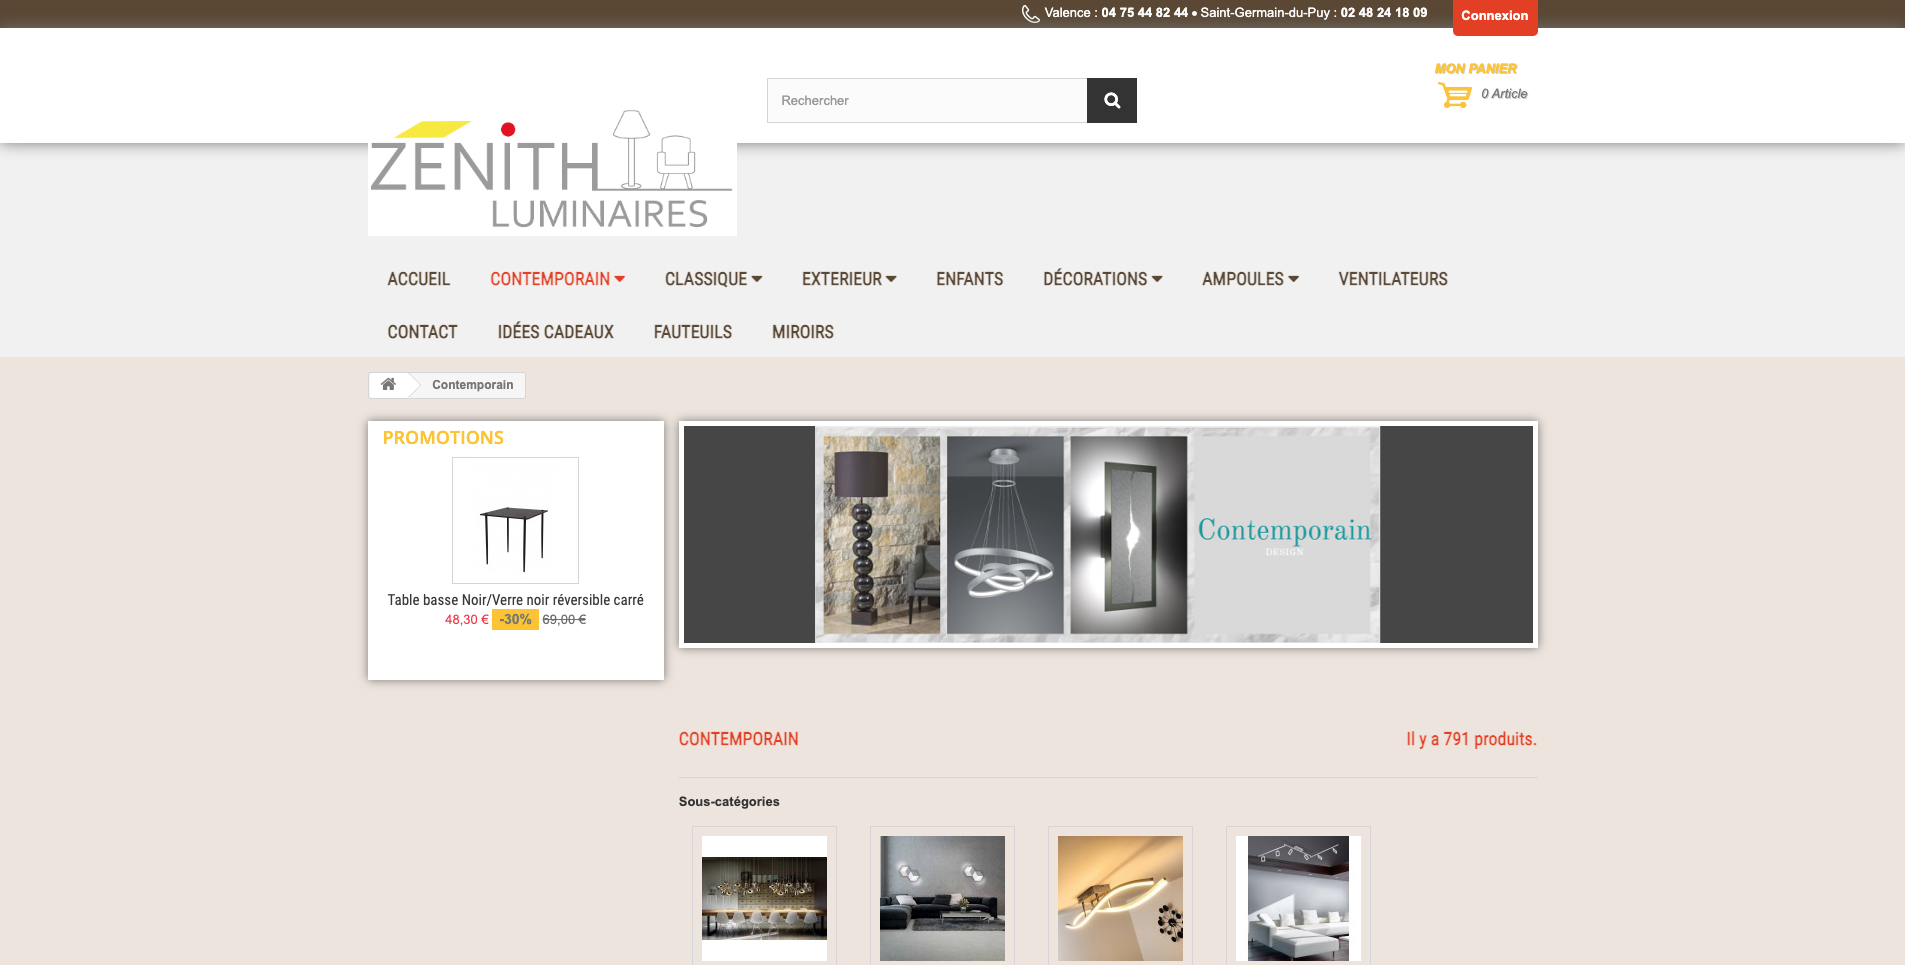Image resolution: width=1905 pixels, height=965 pixels.
Task: Click the Contemporain design banner image
Action: pos(1108,534)
